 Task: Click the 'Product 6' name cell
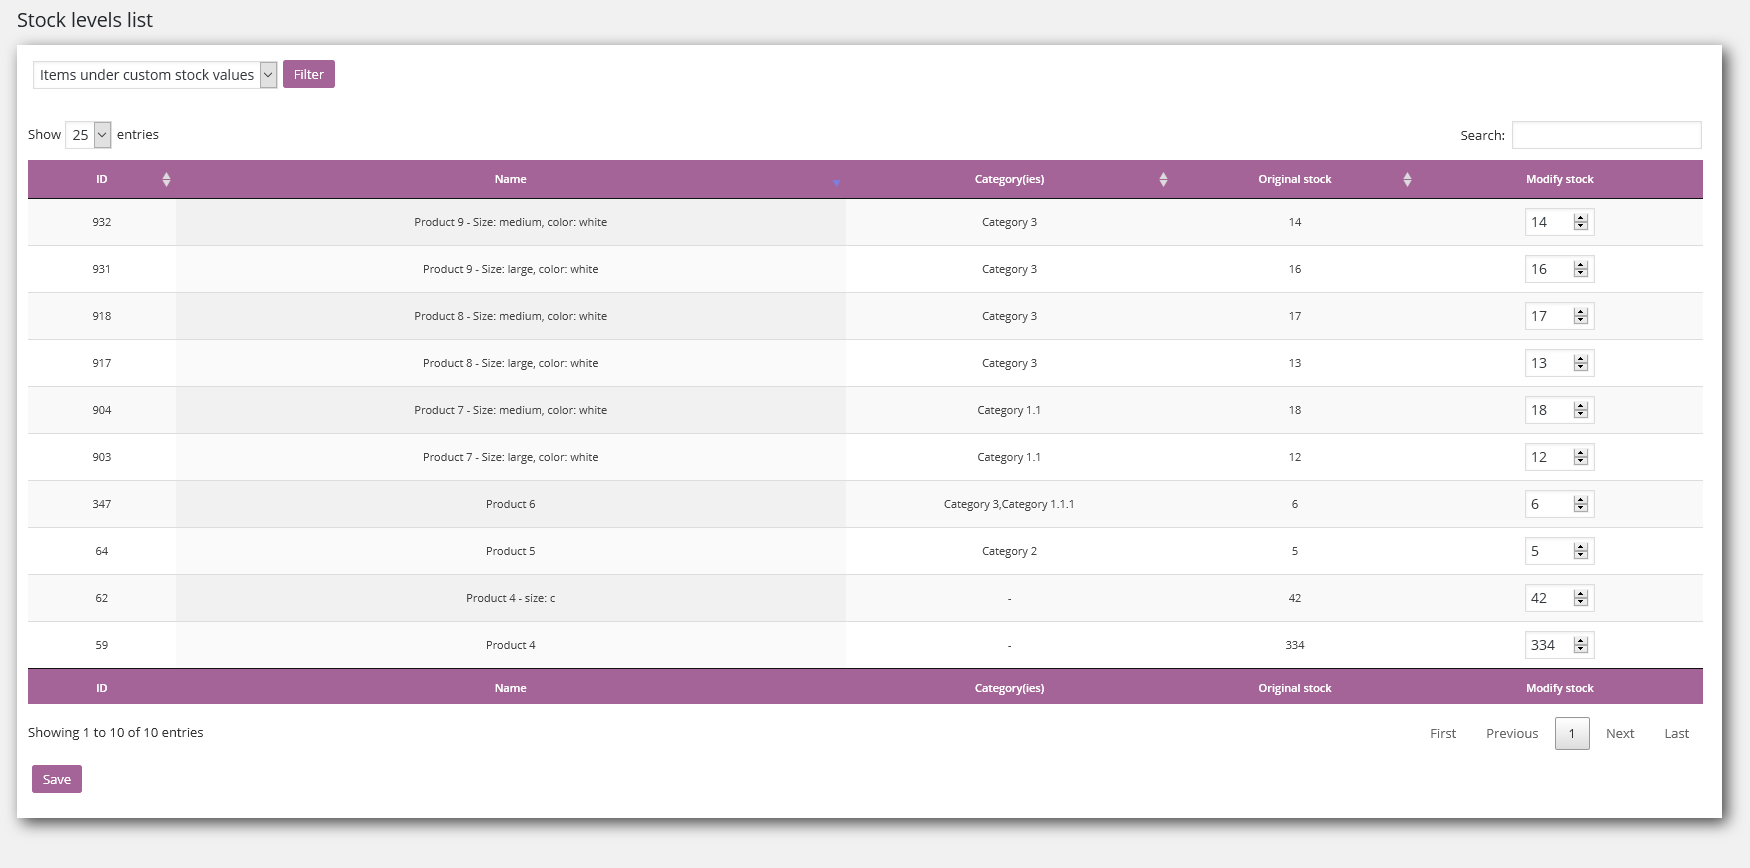click(511, 504)
